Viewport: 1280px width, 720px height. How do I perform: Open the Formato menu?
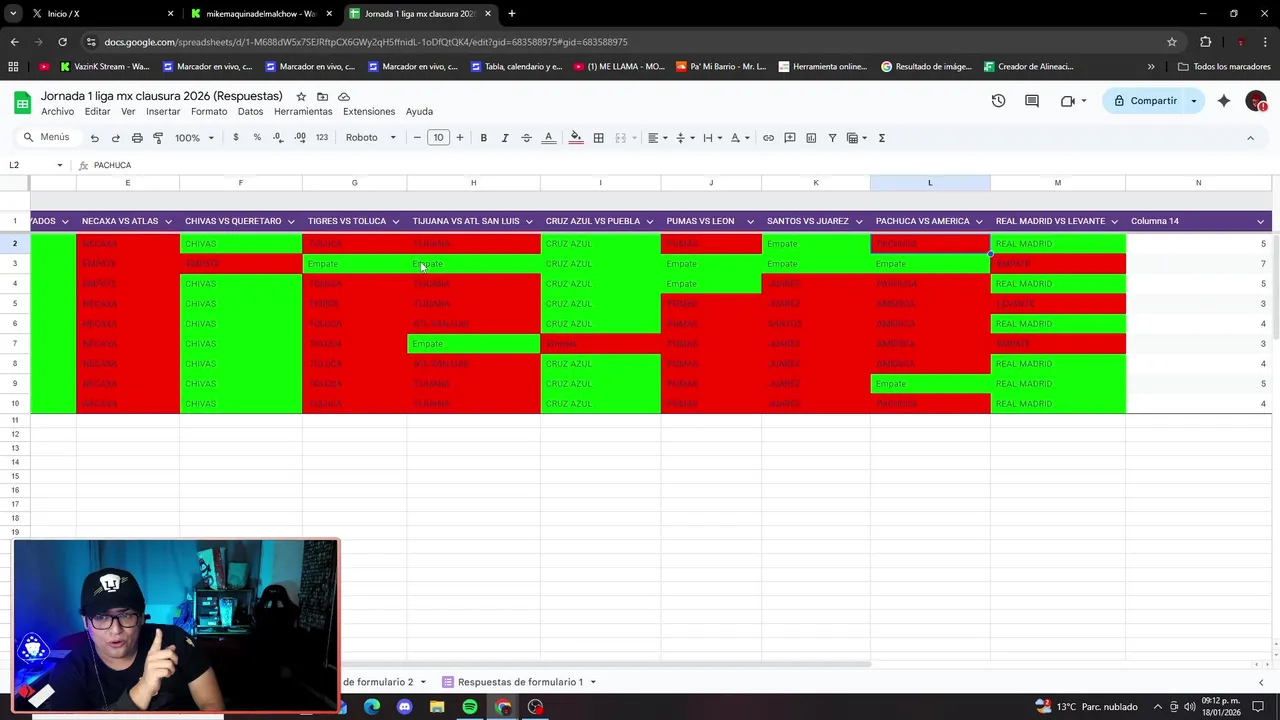click(209, 111)
